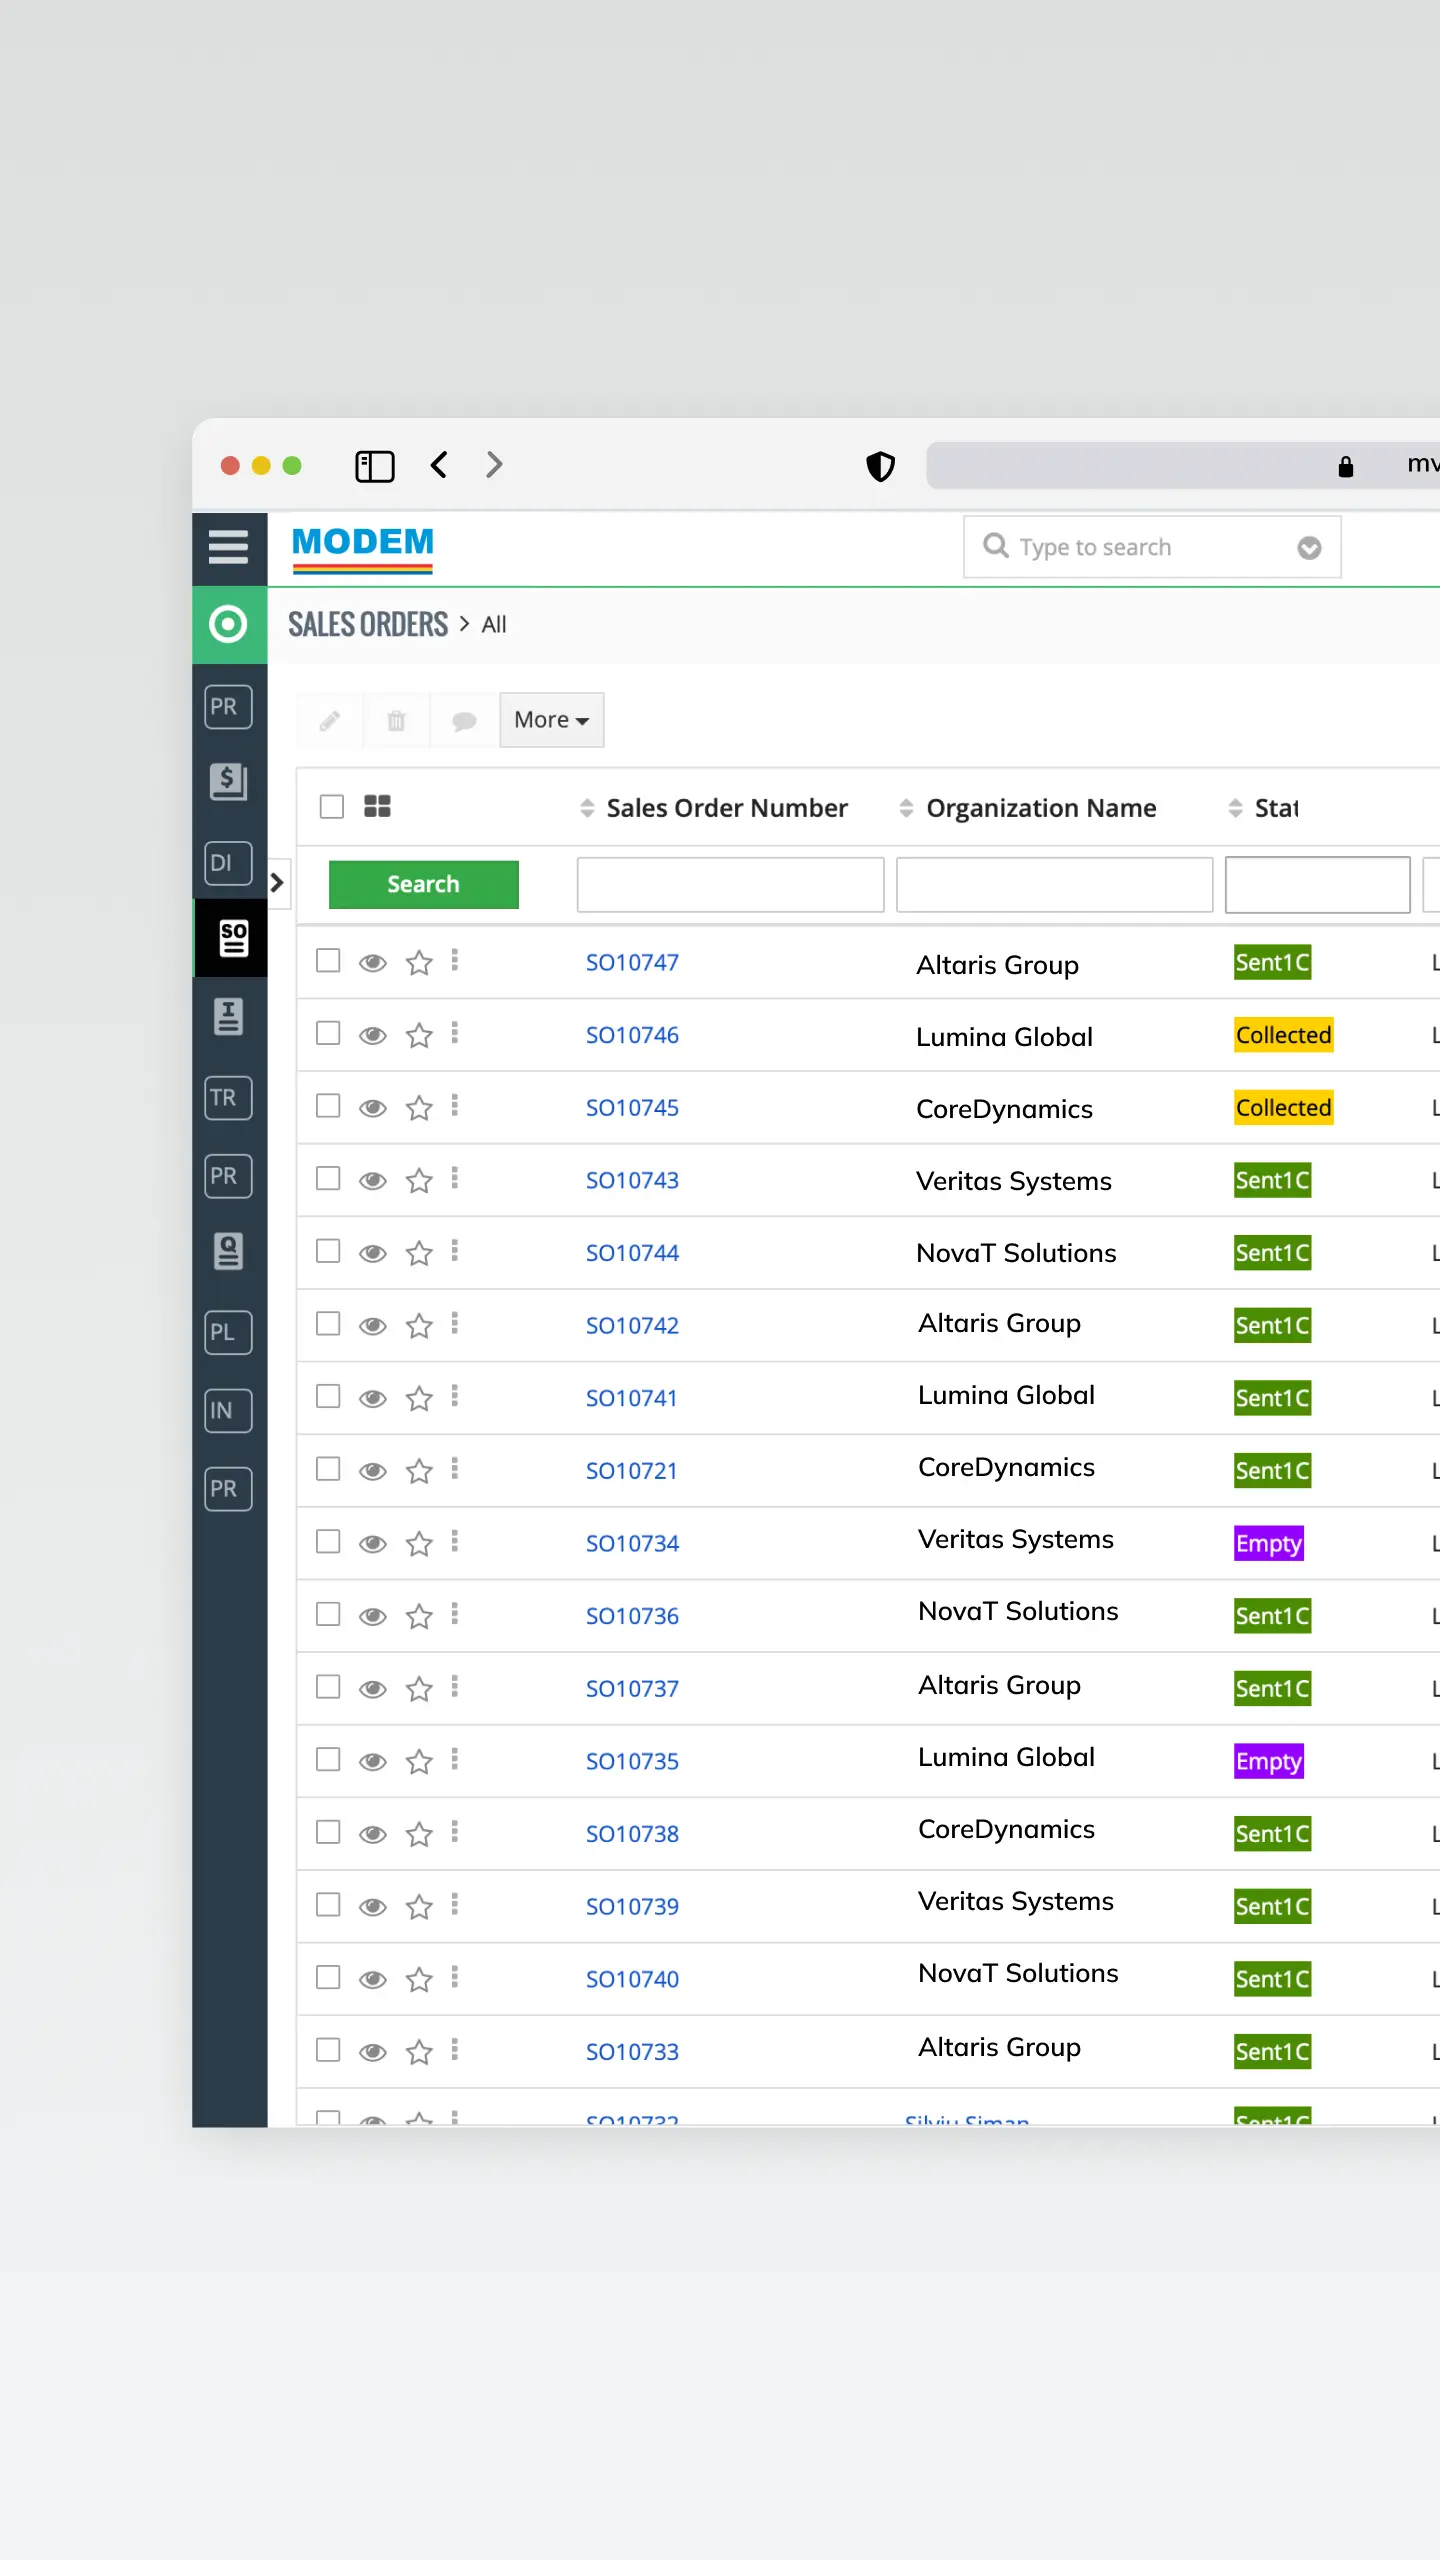Open the DI module in sidebar

pyautogui.click(x=227, y=863)
